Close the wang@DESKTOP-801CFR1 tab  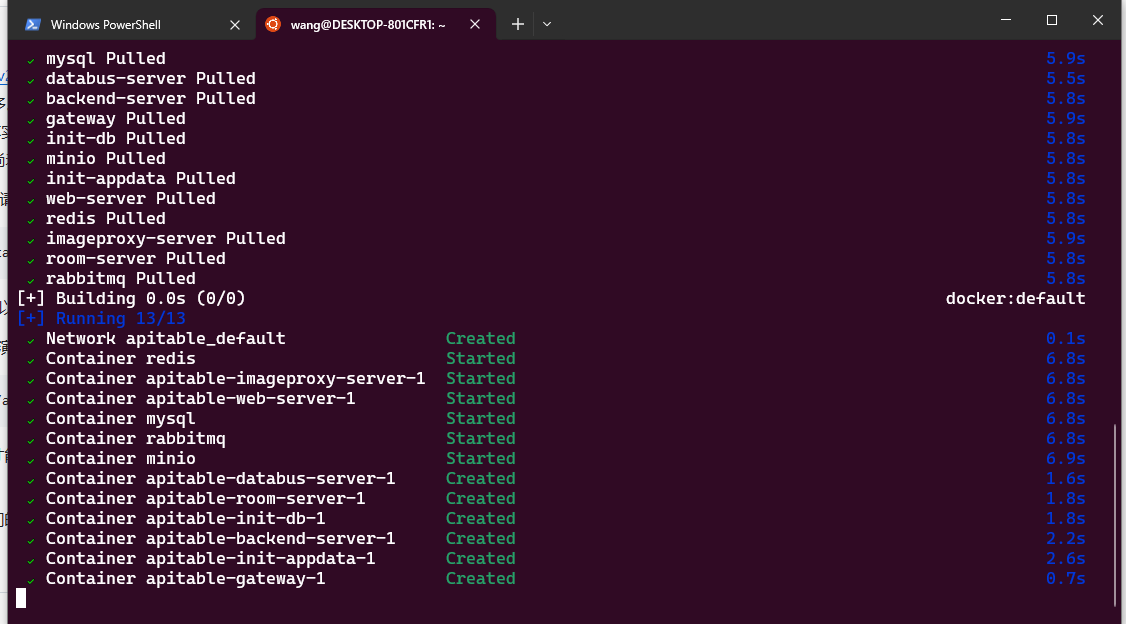tap(475, 24)
